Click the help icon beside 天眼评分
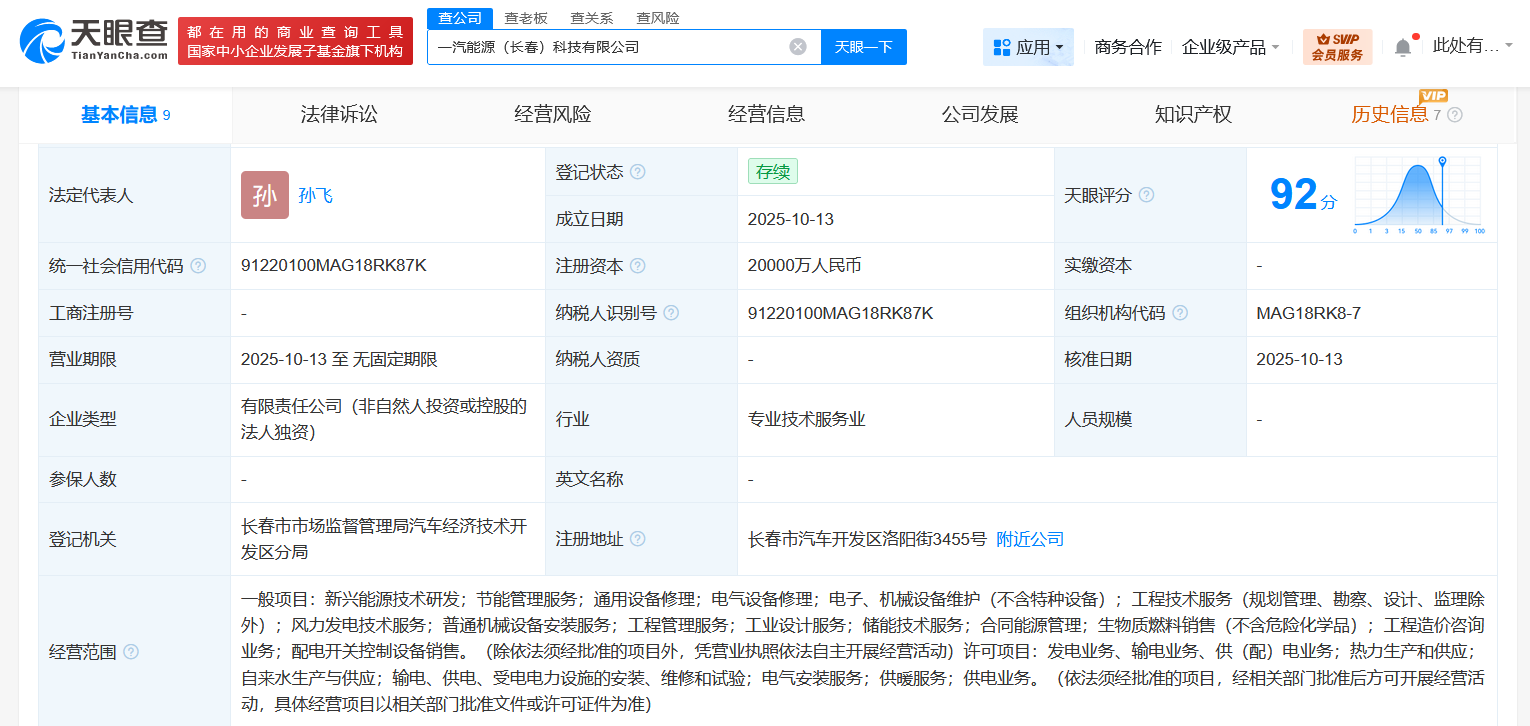The image size is (1530, 726). 1147,195
